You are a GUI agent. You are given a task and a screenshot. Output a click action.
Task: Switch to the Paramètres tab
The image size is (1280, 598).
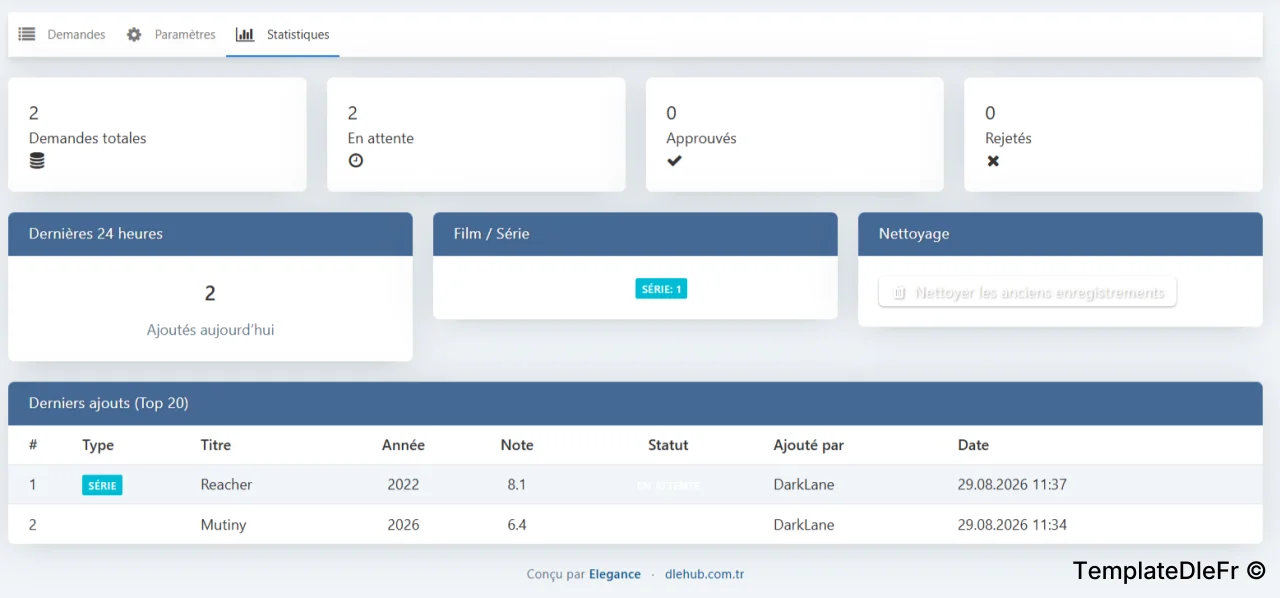click(x=170, y=34)
